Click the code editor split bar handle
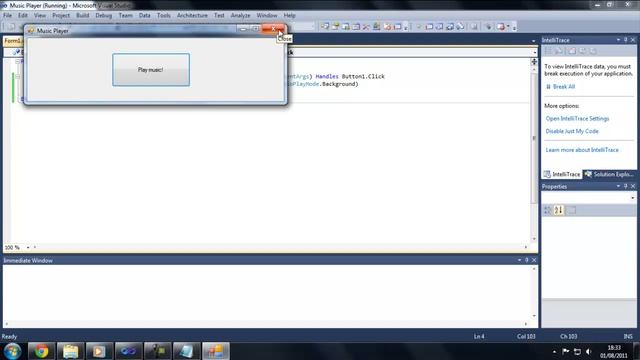 coord(534,62)
